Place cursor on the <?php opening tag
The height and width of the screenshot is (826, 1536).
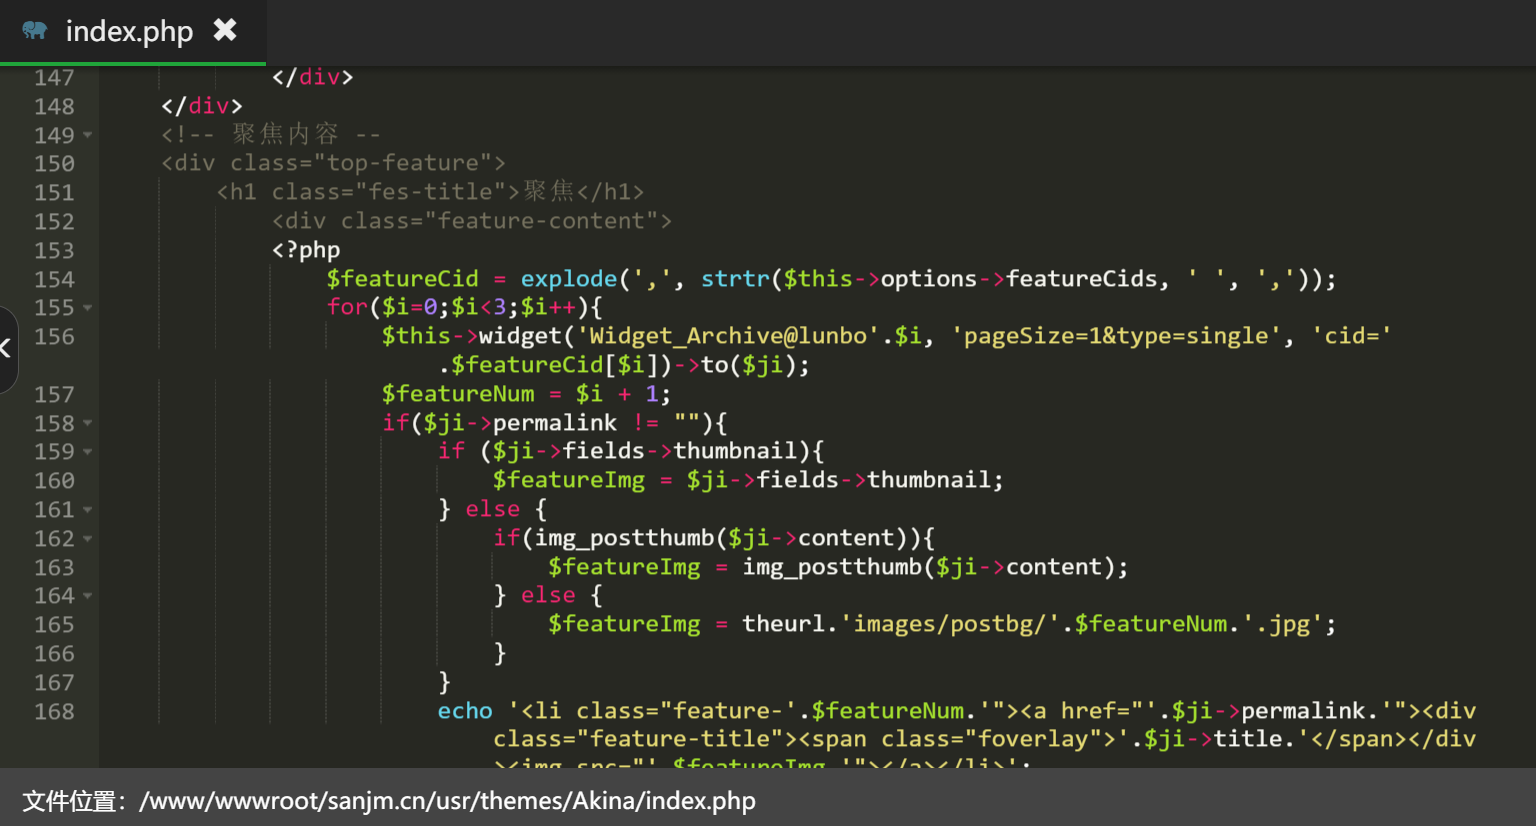pyautogui.click(x=306, y=250)
